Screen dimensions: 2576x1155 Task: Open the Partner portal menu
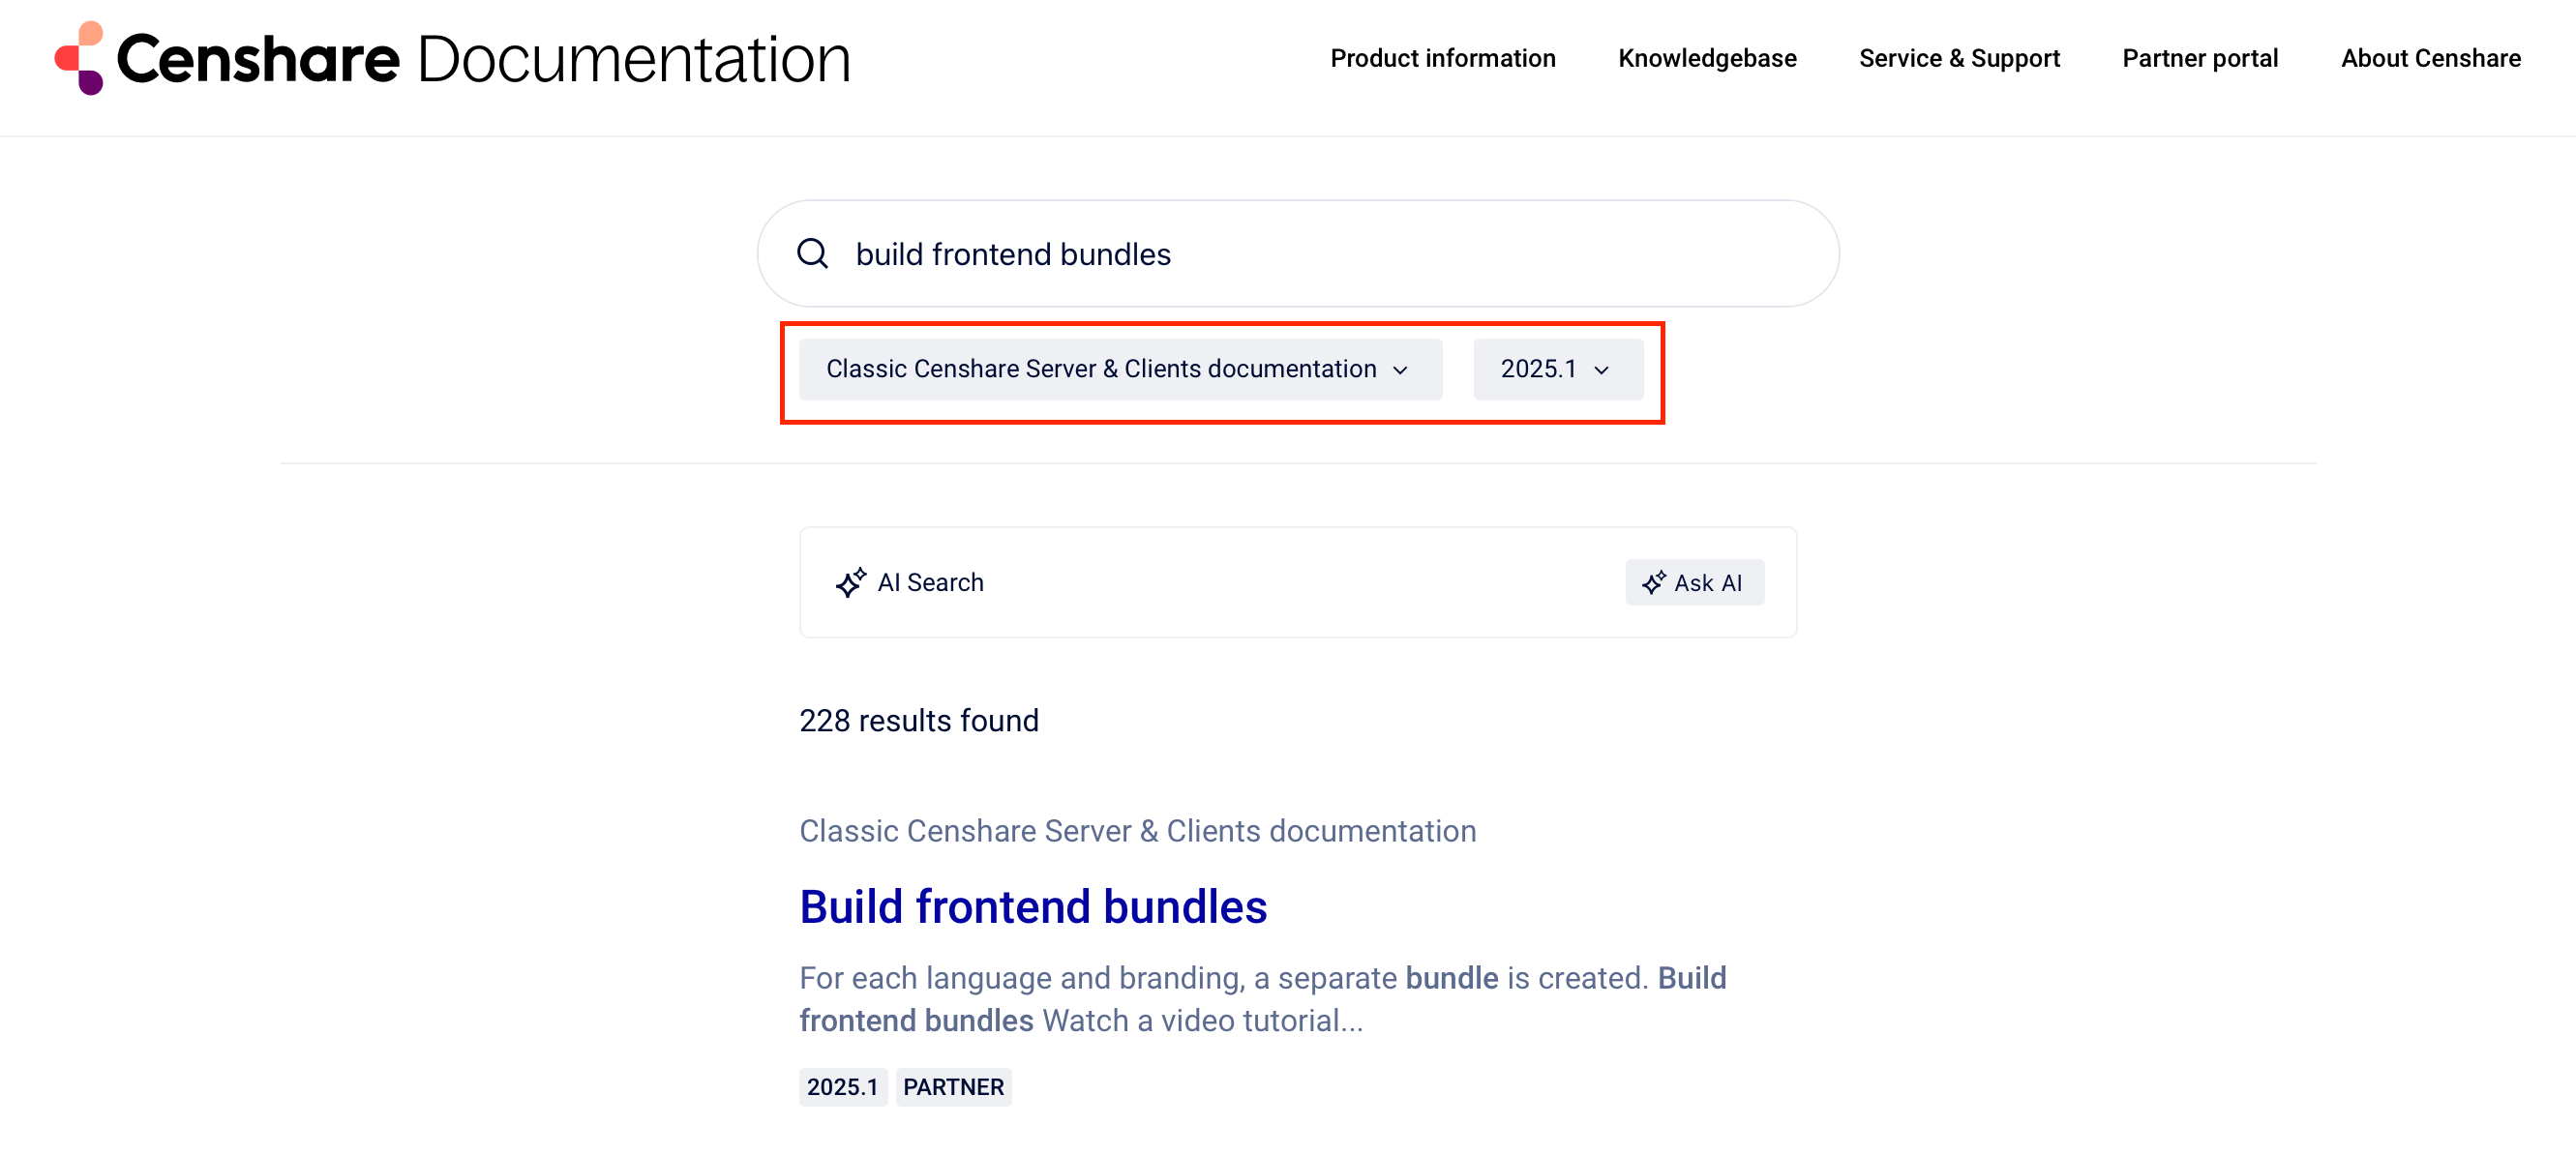[x=2200, y=58]
